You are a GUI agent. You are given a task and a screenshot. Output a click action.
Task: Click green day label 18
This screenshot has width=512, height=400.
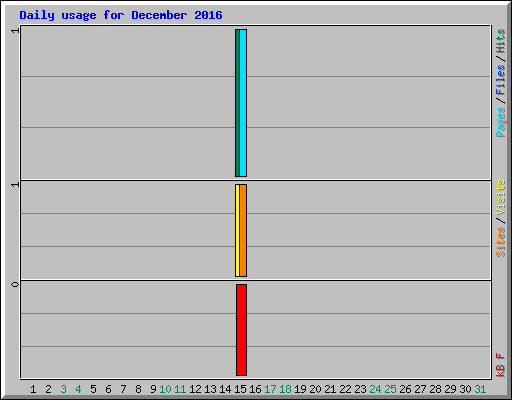pyautogui.click(x=285, y=389)
